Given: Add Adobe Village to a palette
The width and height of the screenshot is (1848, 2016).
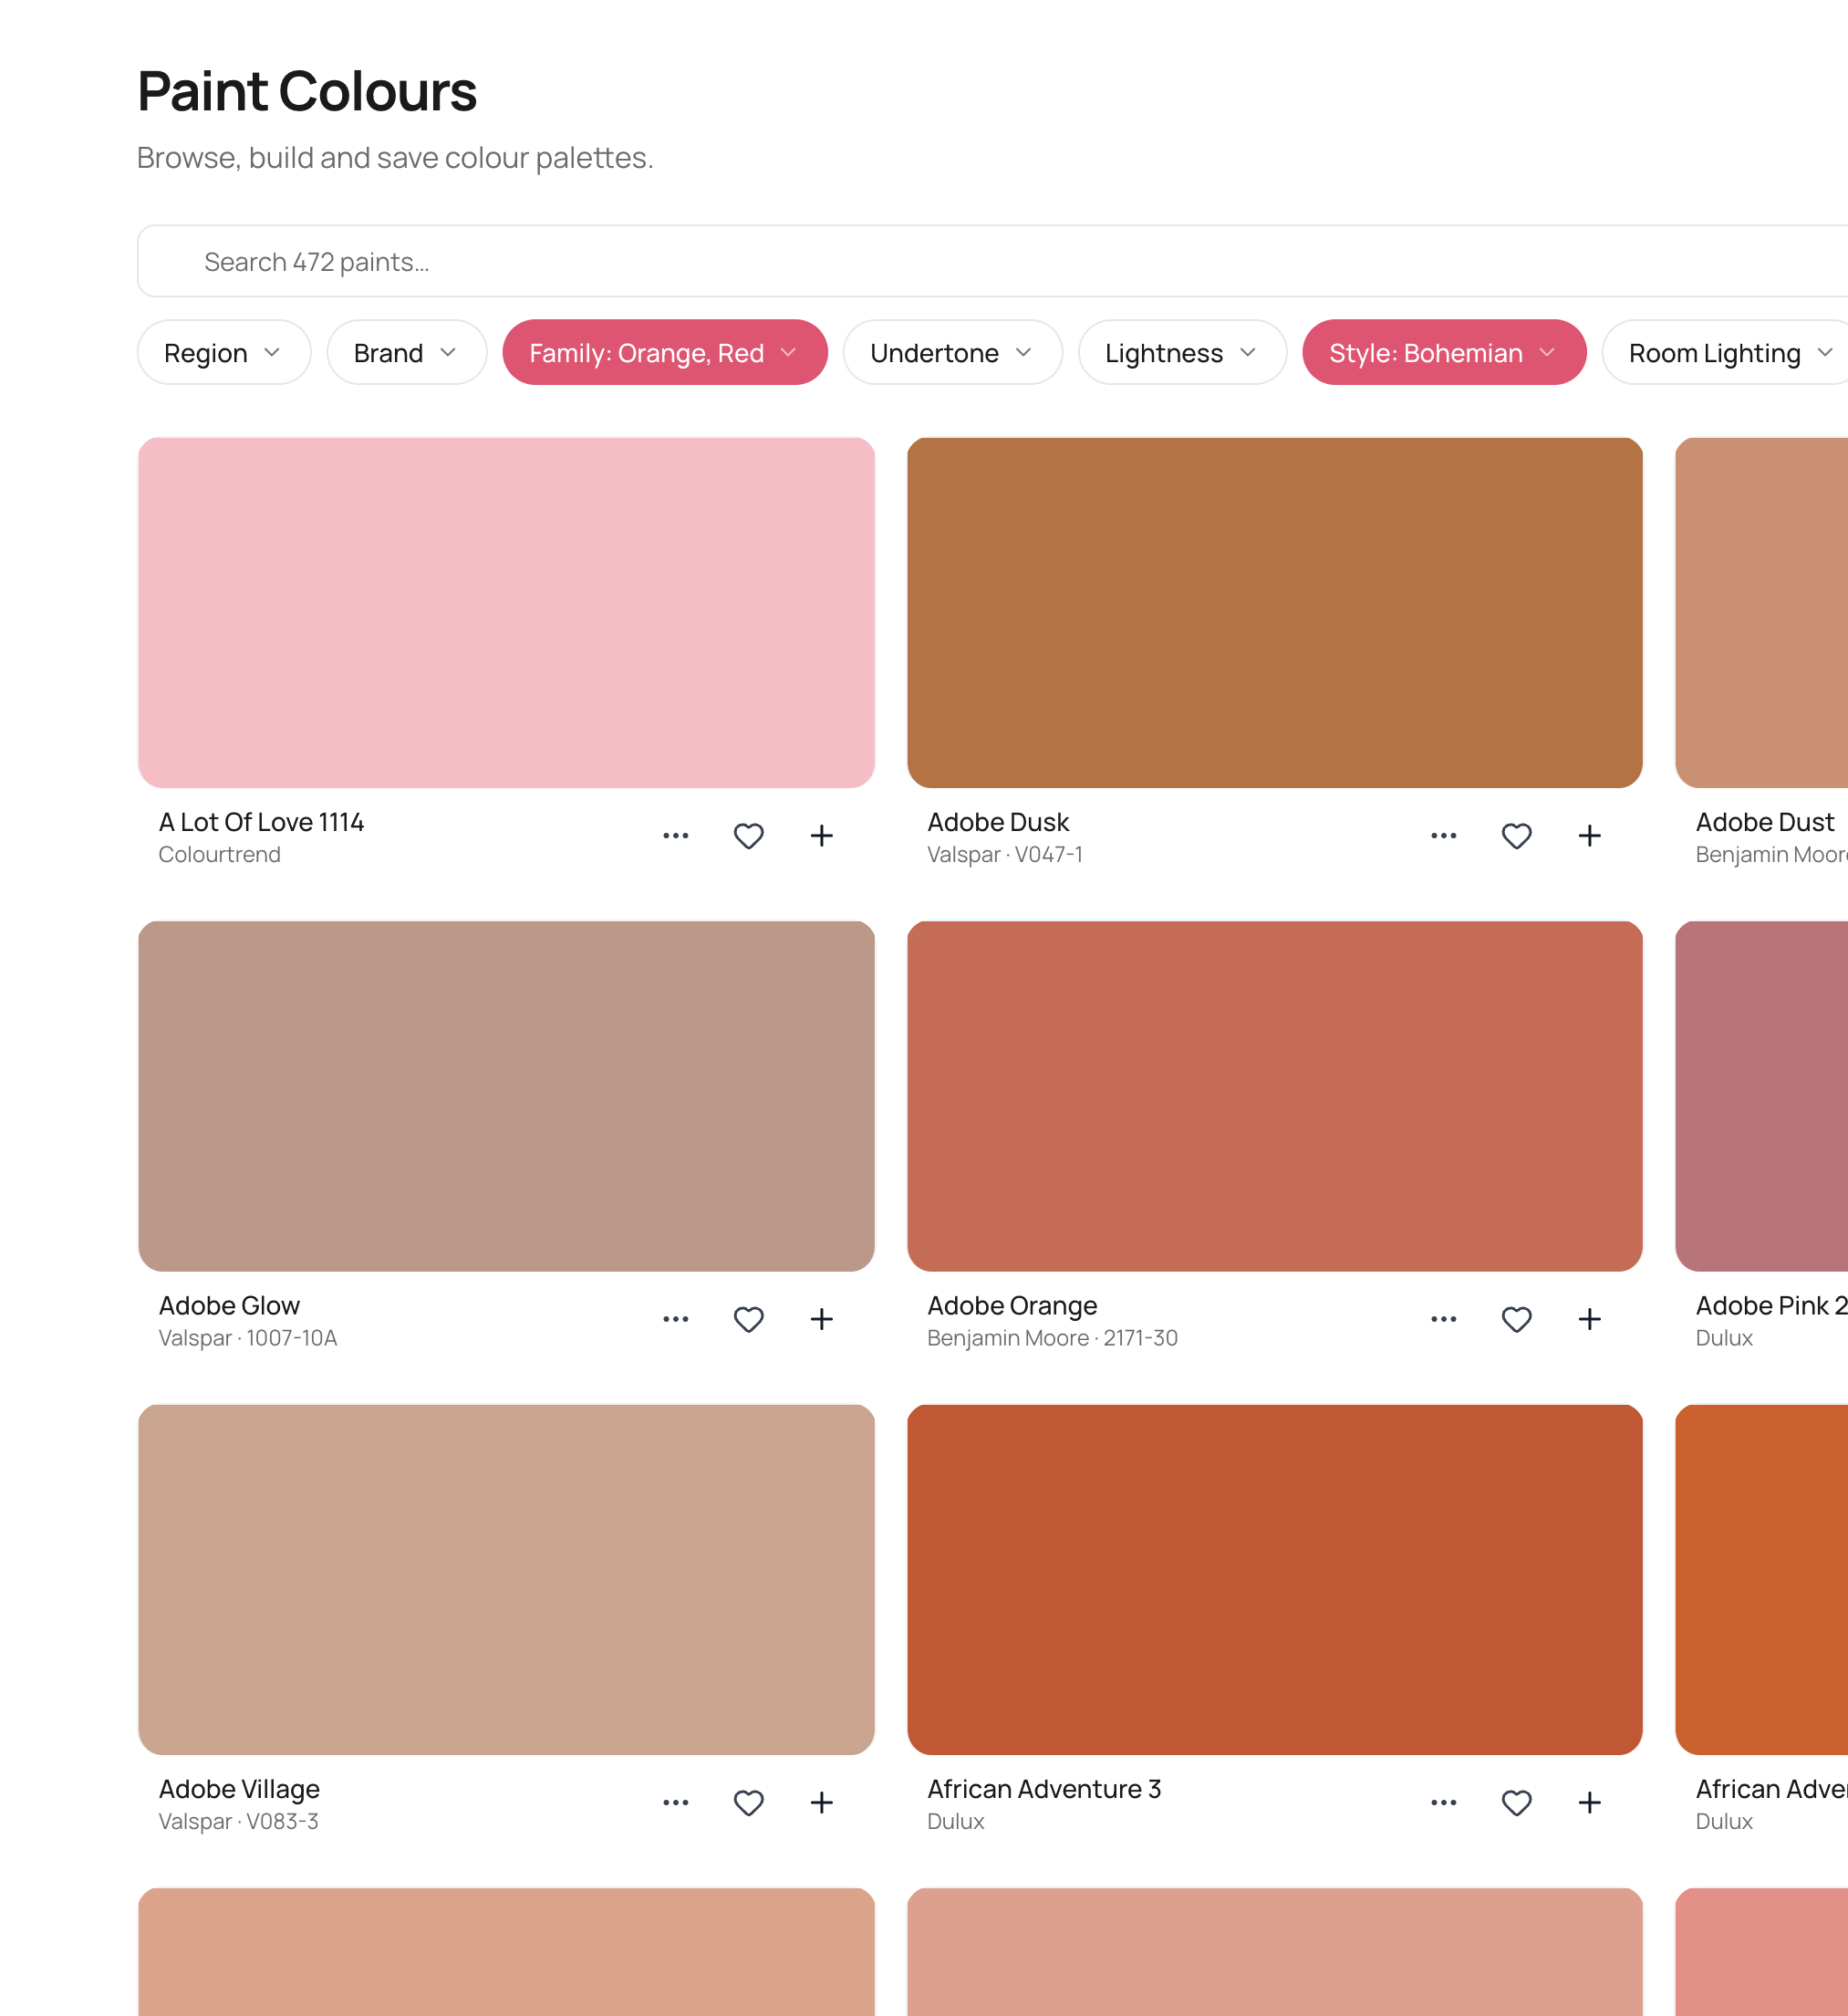Looking at the screenshot, I should (x=822, y=1803).
